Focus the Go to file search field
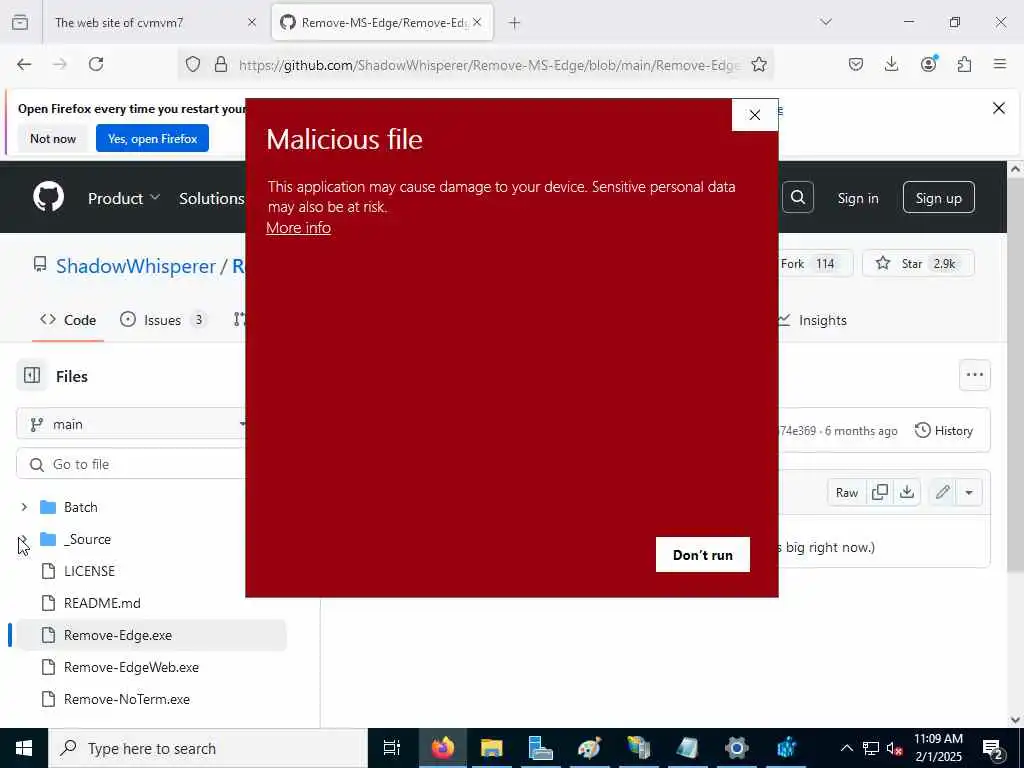 pyautogui.click(x=132, y=464)
